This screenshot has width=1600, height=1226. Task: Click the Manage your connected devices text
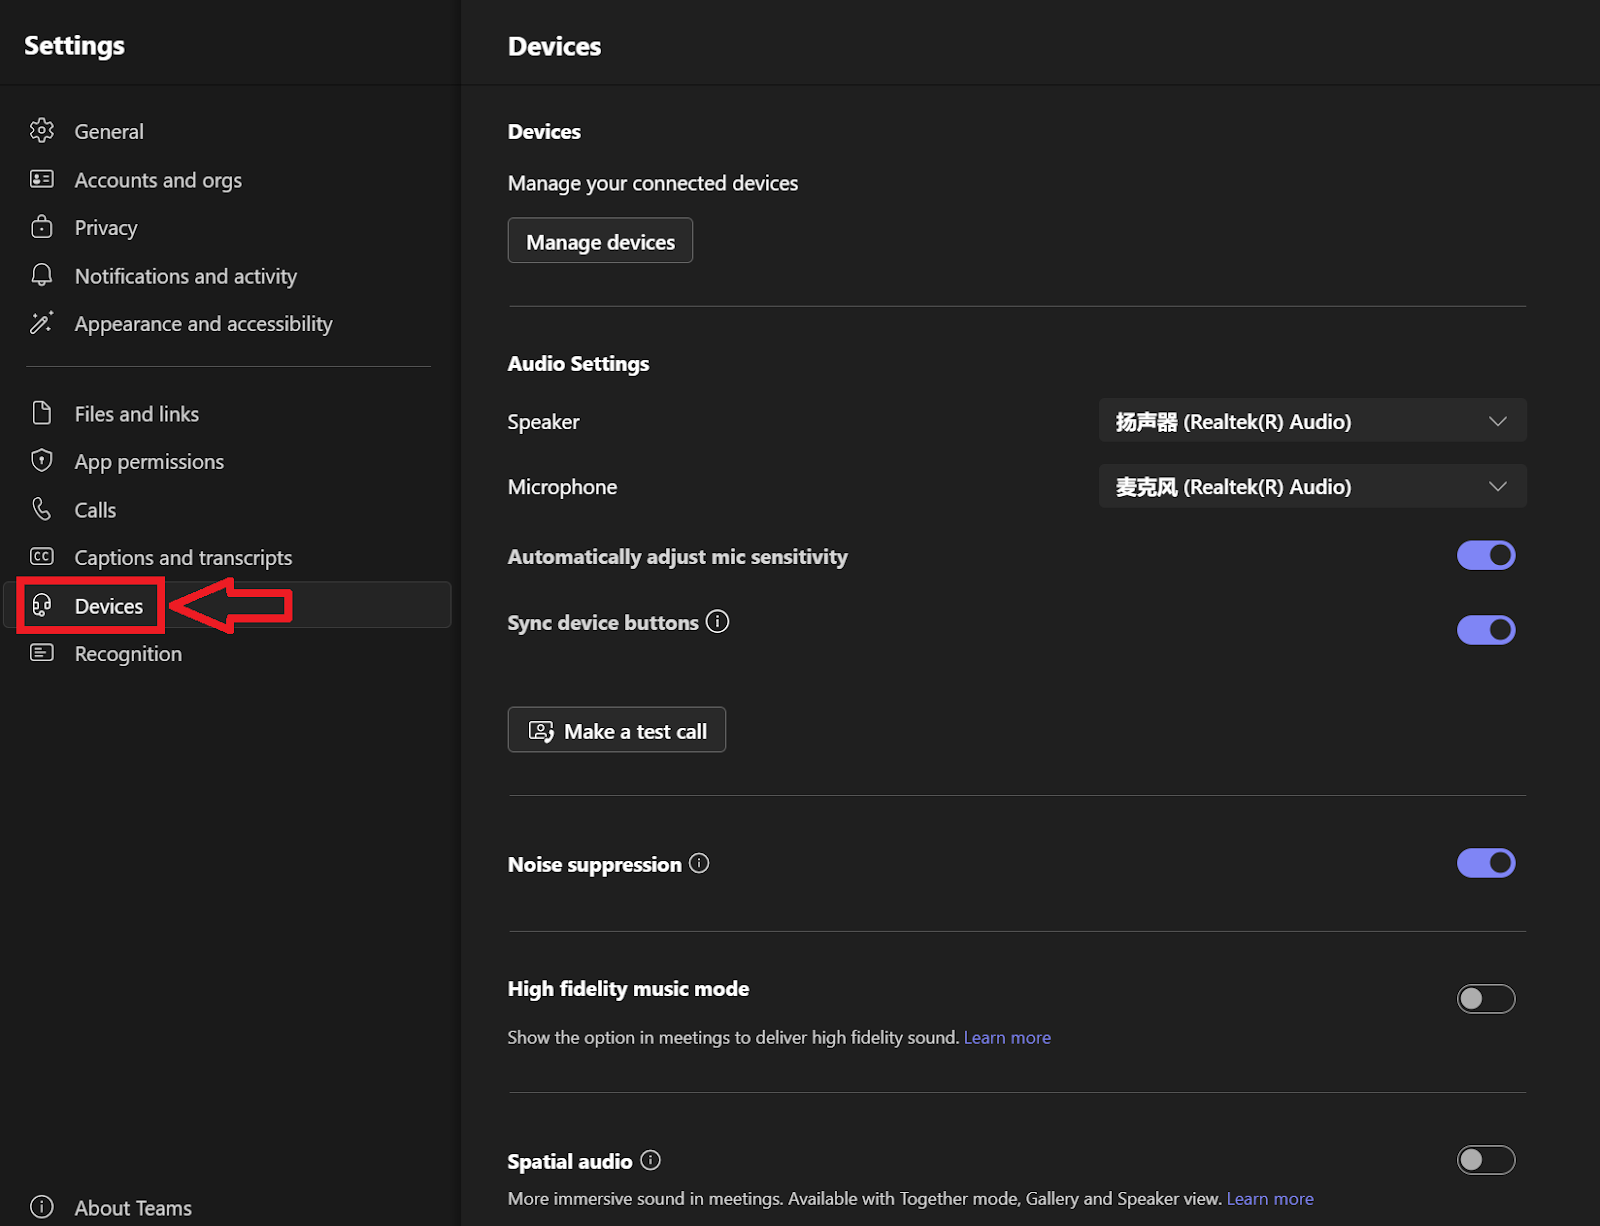pos(653,183)
